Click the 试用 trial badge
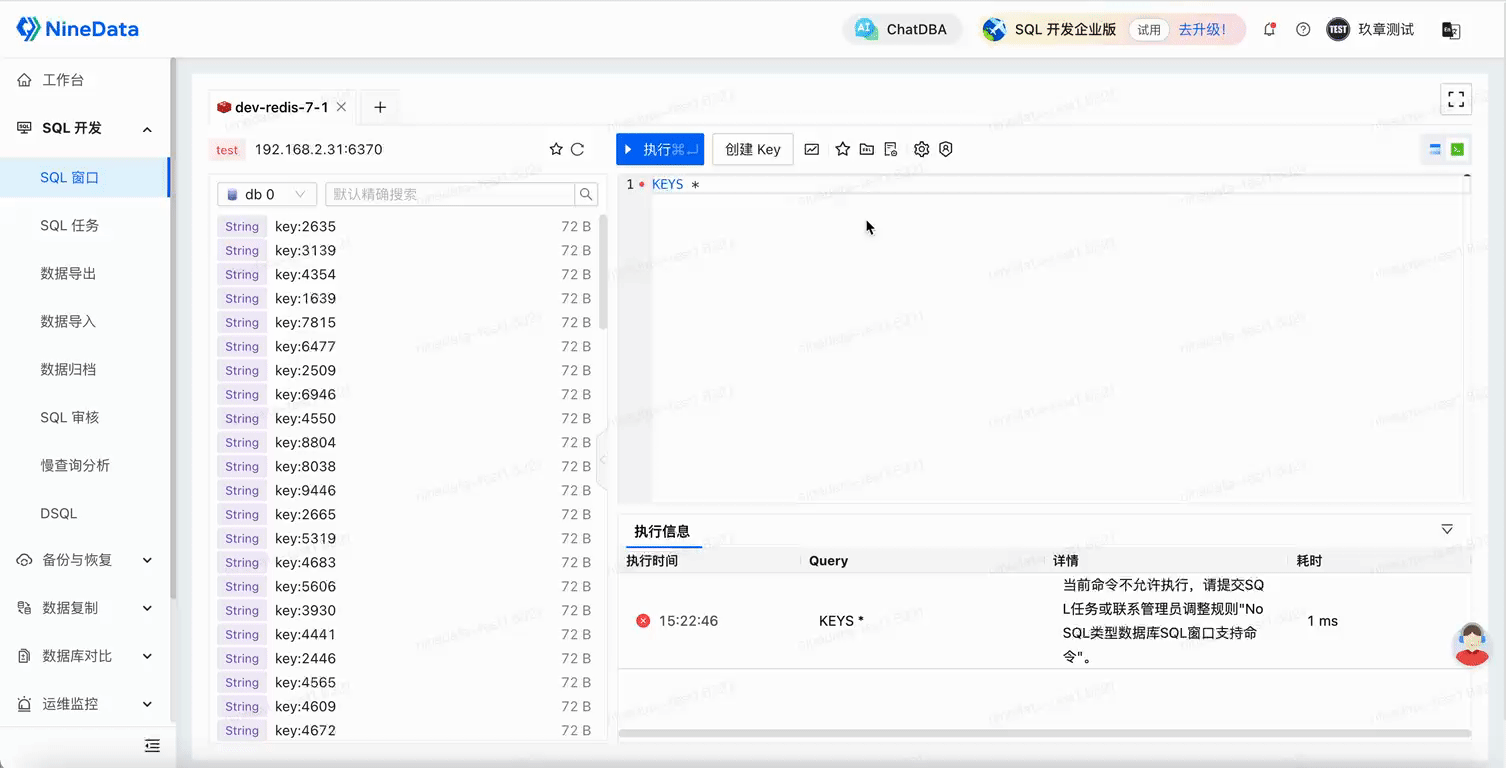 1149,30
